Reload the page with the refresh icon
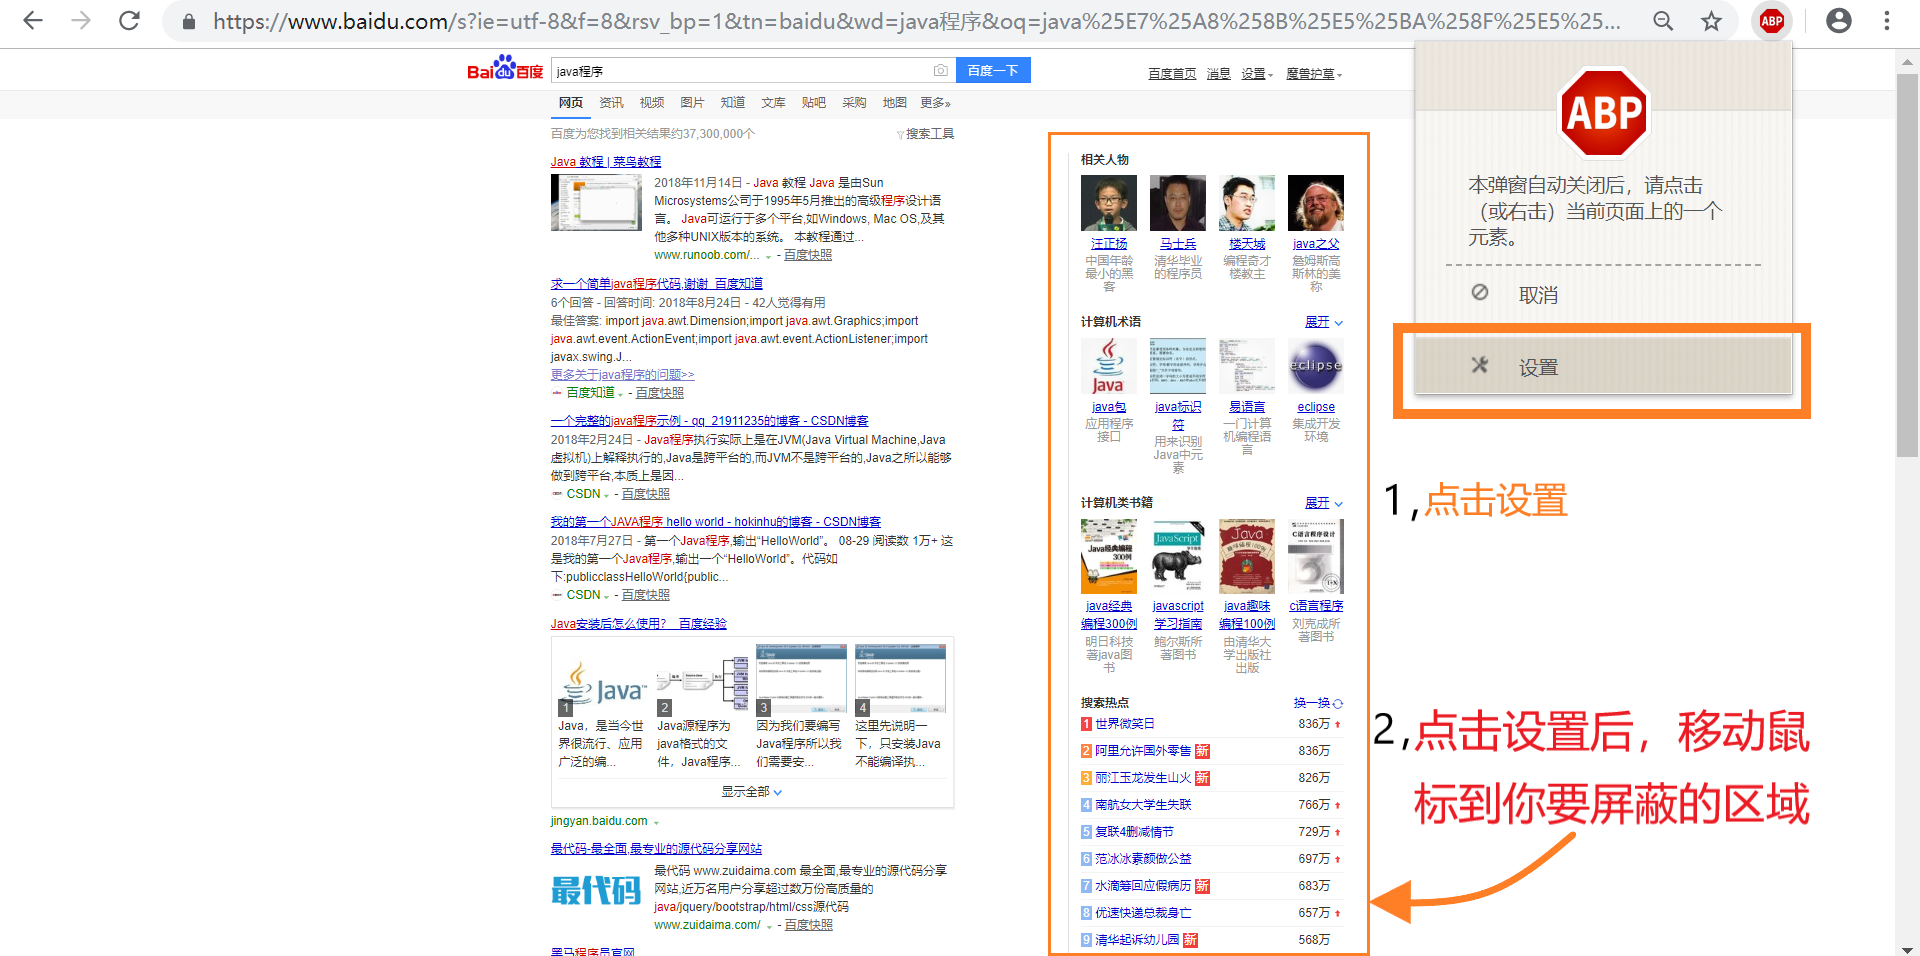This screenshot has height=956, width=1920. (129, 21)
